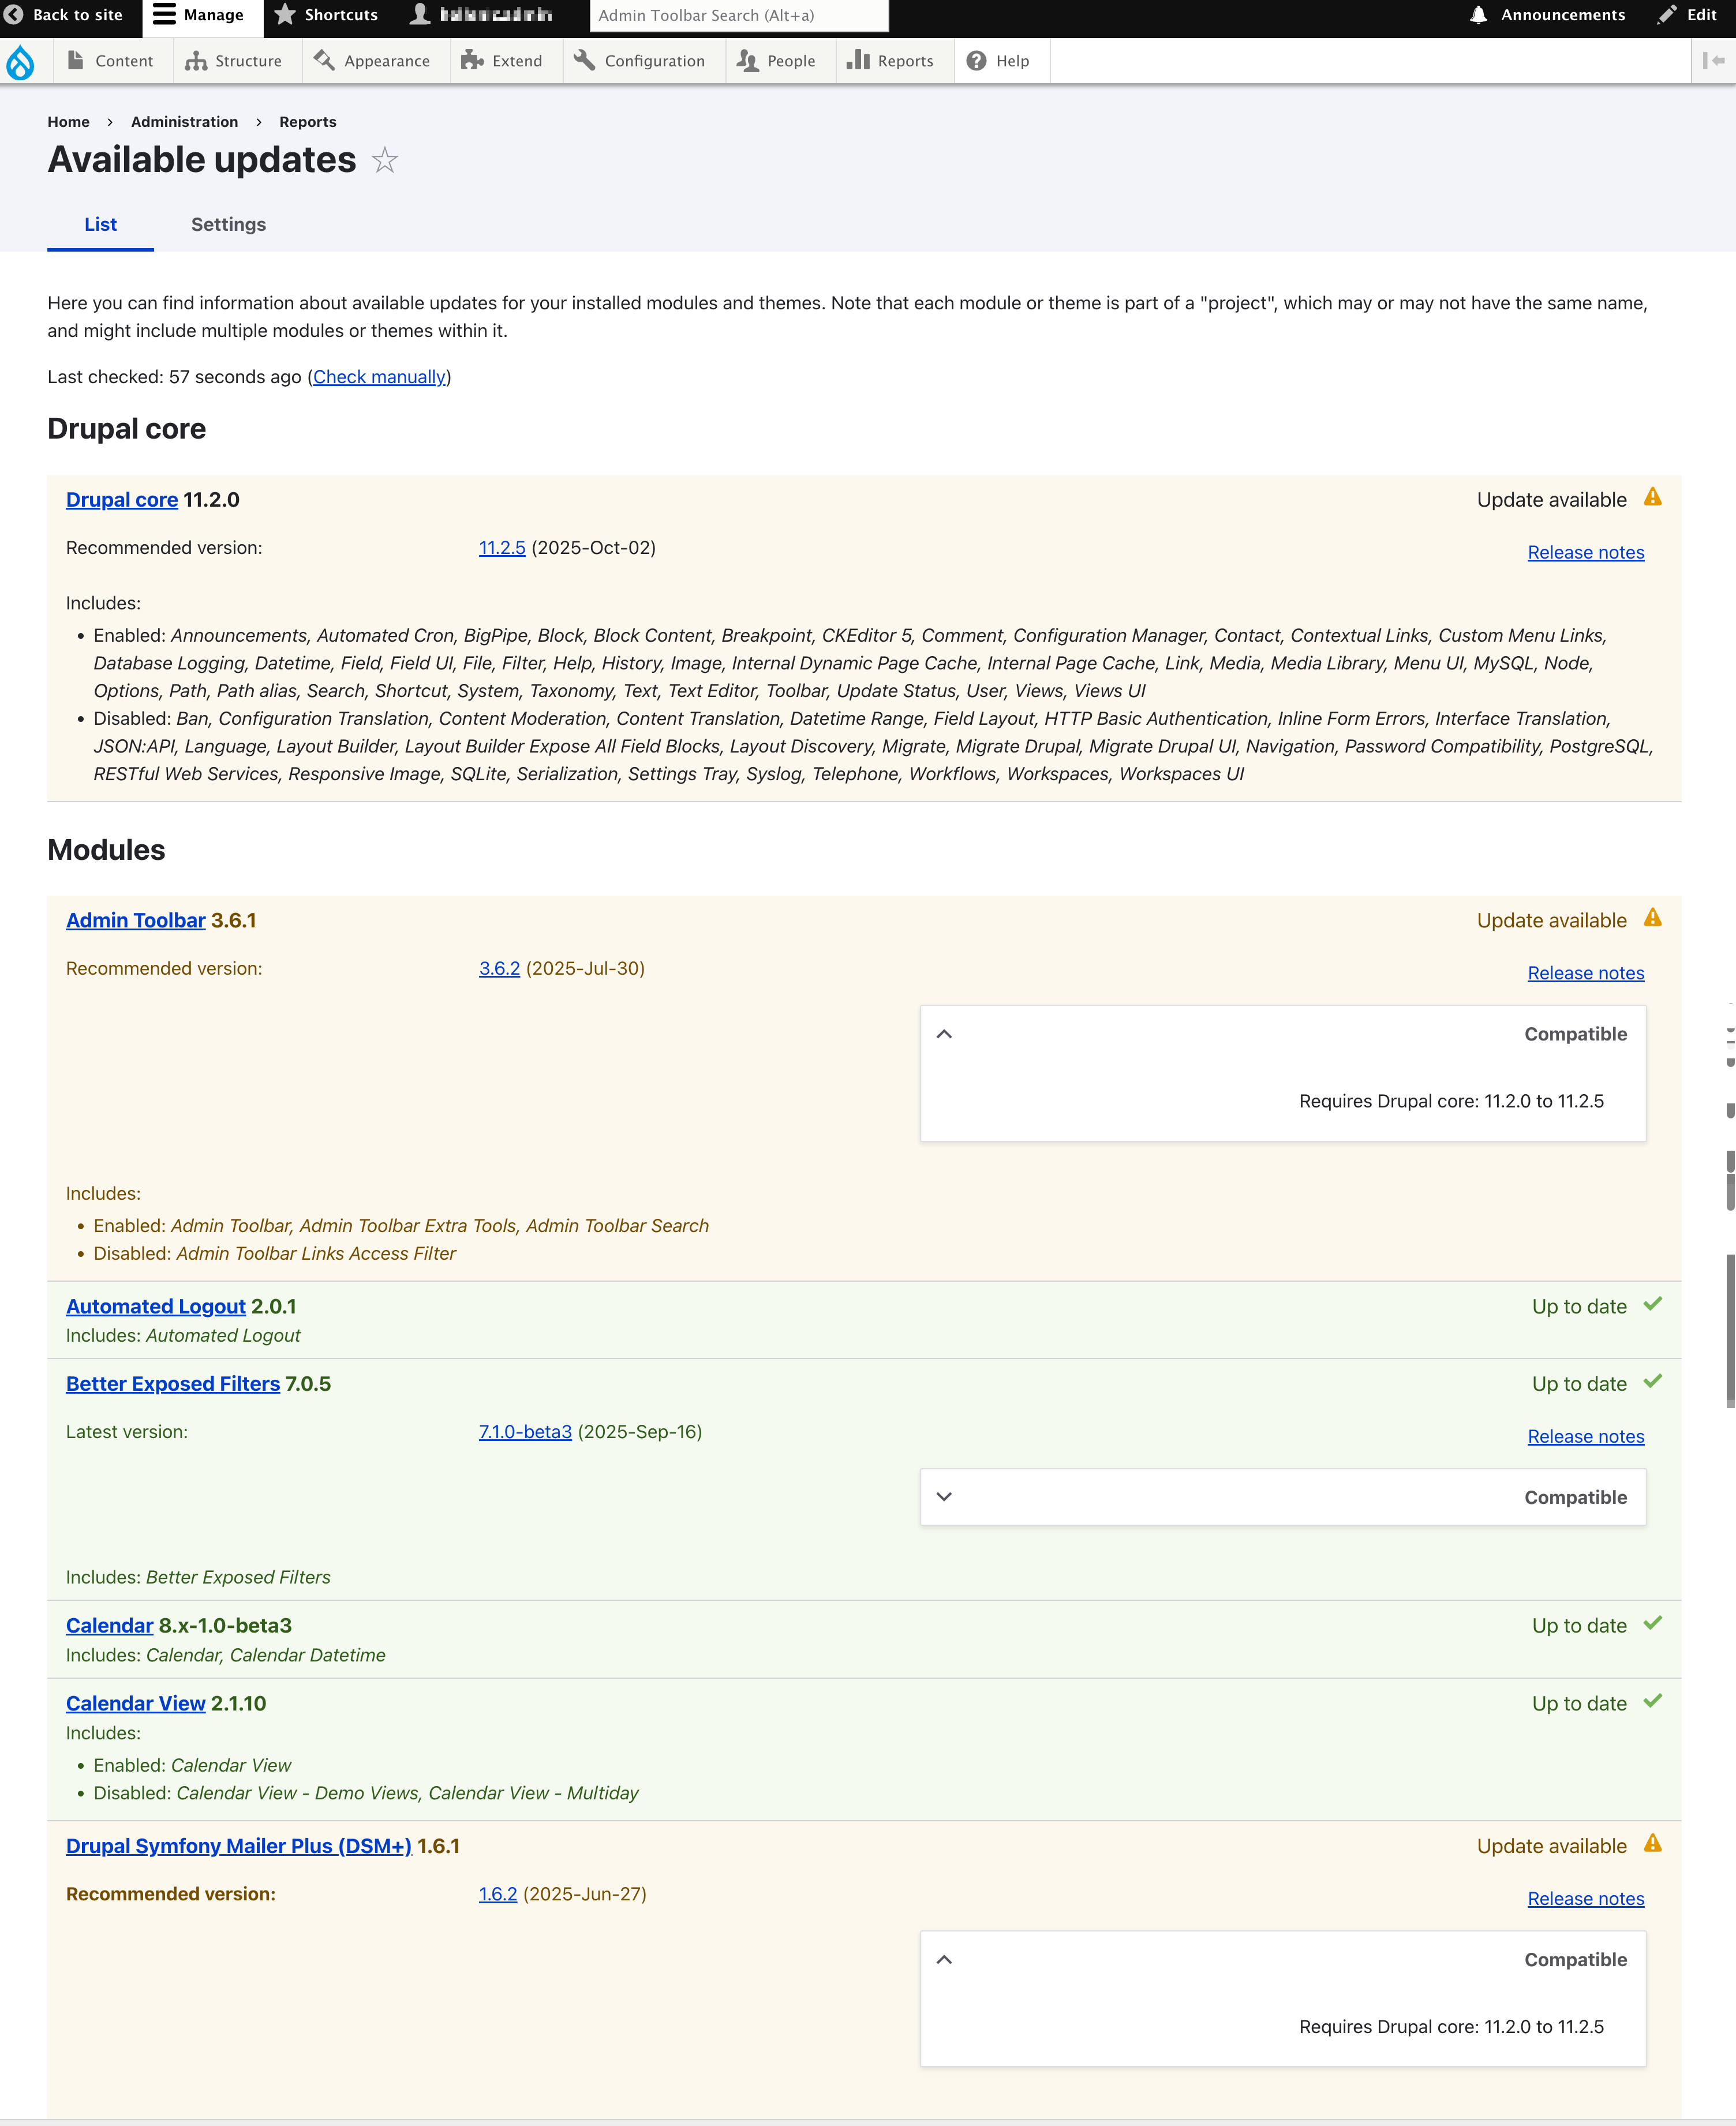Screen dimensions: 1736x2126
Task: Toggle toolbar orientation arrow icon
Action: pyautogui.click(x=1713, y=61)
